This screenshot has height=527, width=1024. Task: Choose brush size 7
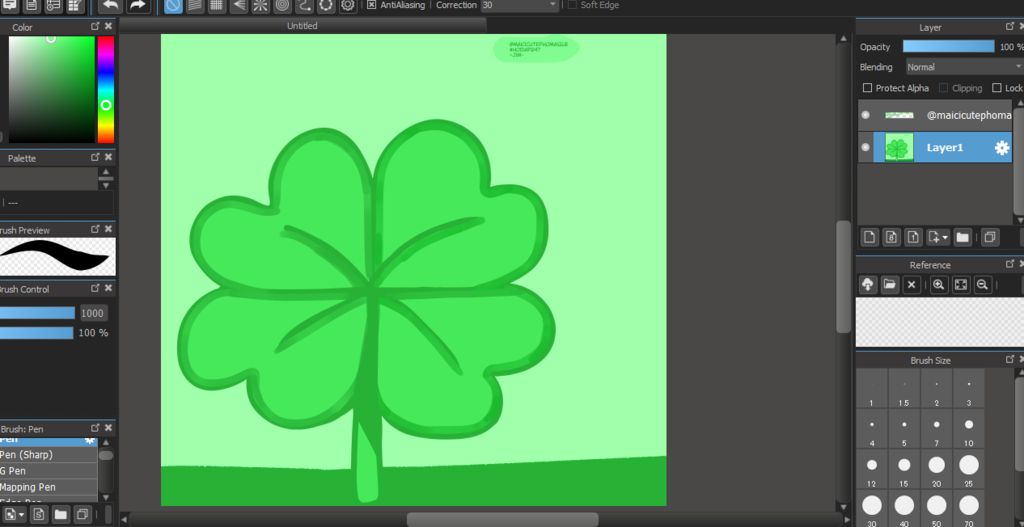point(936,429)
